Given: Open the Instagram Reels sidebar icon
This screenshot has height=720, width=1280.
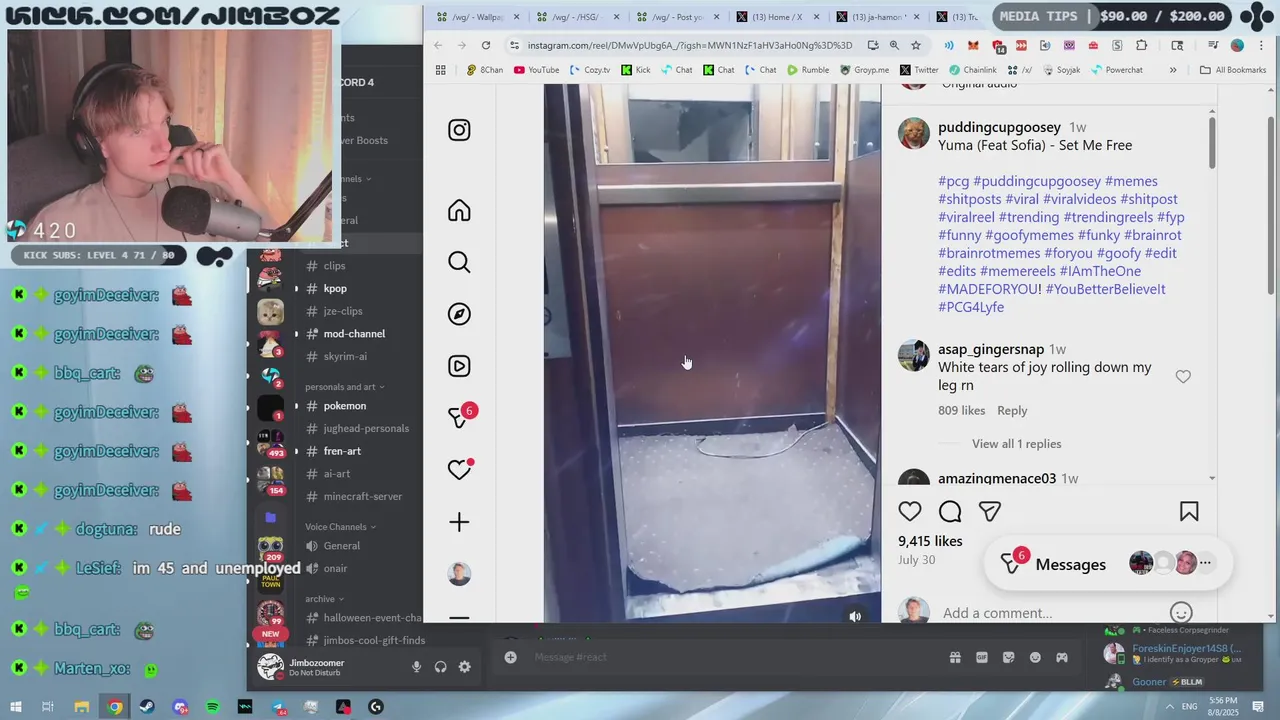Looking at the screenshot, I should [x=459, y=366].
